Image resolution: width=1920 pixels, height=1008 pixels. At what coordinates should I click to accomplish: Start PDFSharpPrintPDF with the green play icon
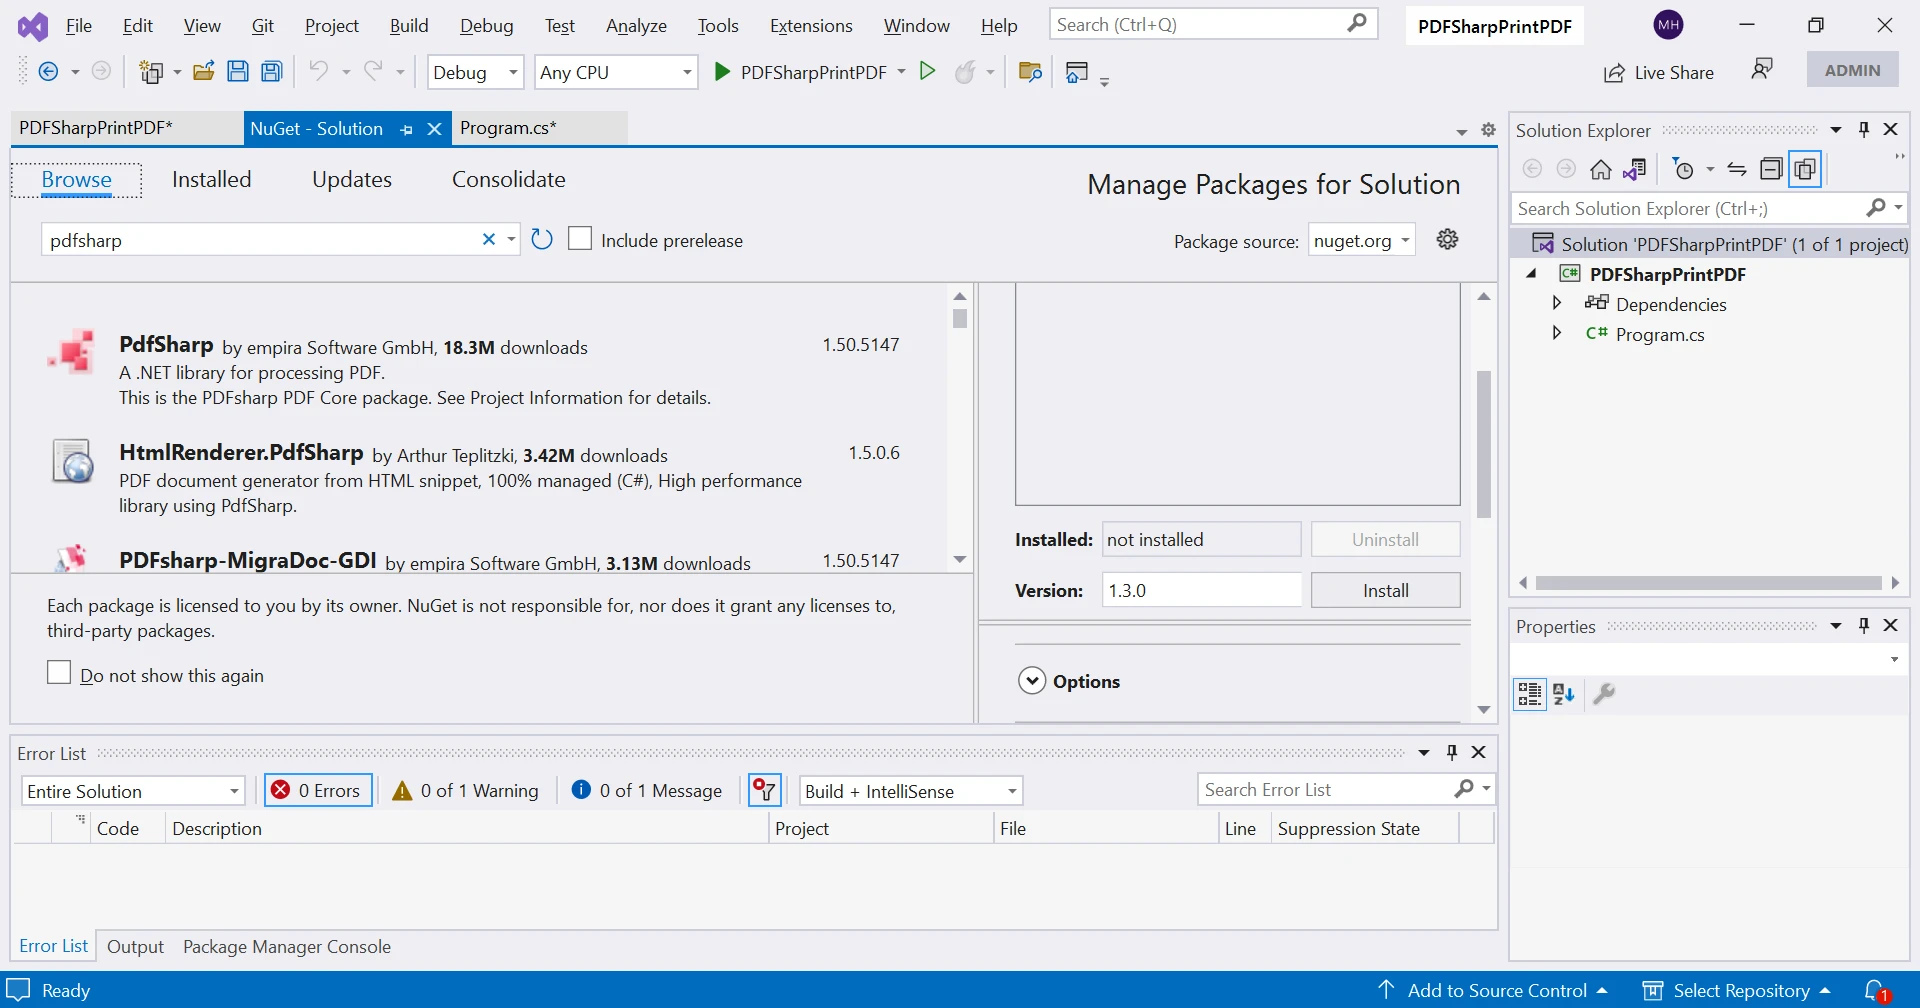pos(722,71)
